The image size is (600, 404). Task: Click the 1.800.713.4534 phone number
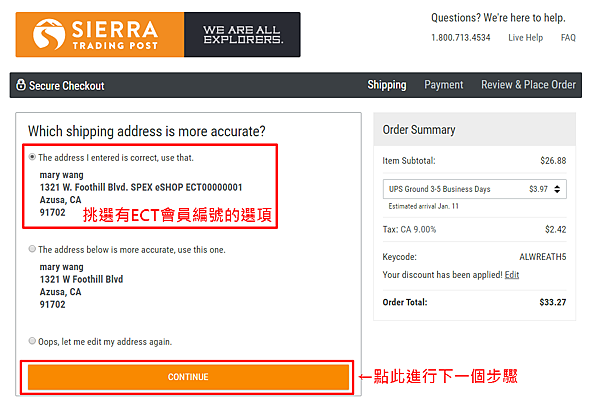tap(461, 37)
